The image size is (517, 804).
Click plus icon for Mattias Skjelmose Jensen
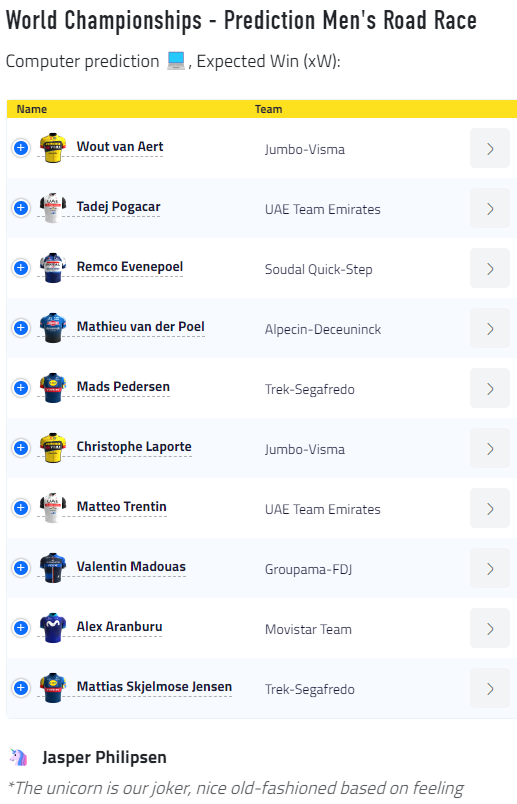tap(21, 688)
